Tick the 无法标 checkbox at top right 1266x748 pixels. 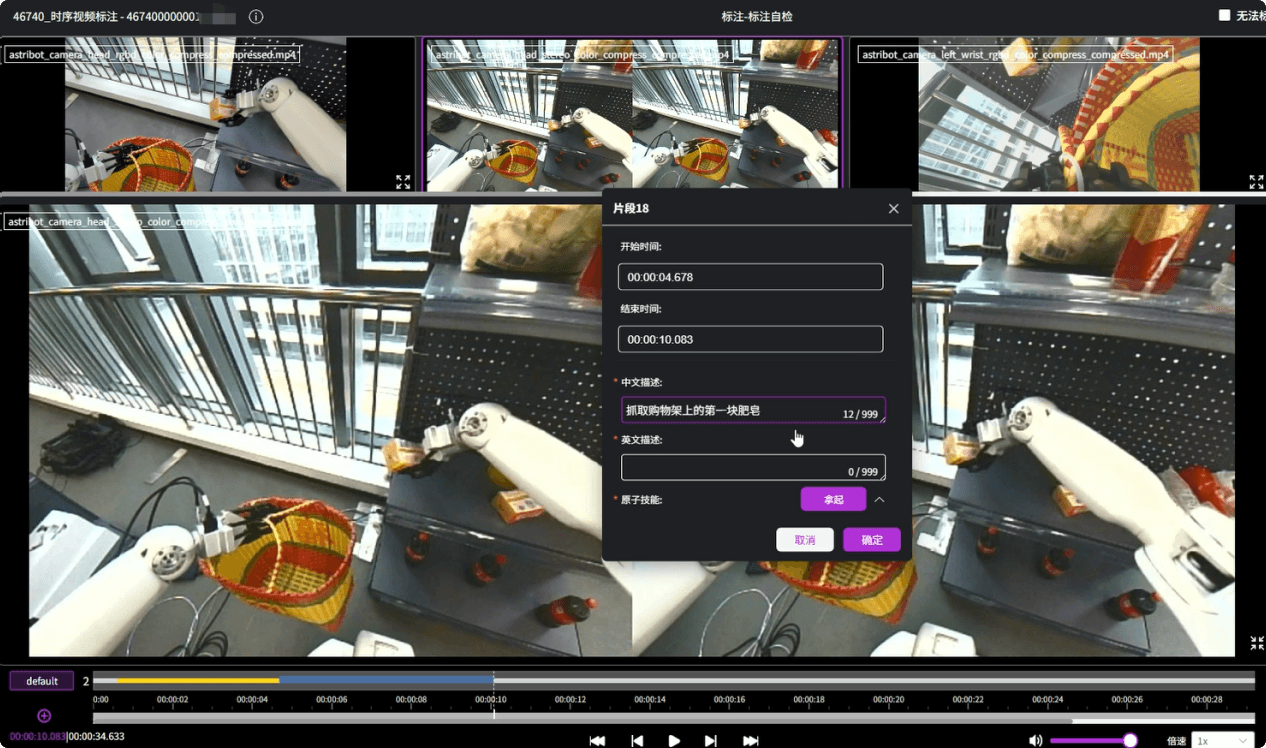[x=1225, y=15]
